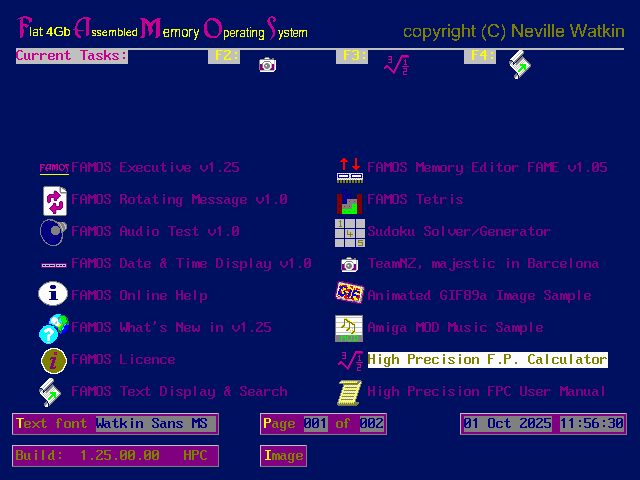Viewport: 640px width, 480px height.
Task: Open the FAMOS Memory Editor icon
Action: tap(349, 168)
